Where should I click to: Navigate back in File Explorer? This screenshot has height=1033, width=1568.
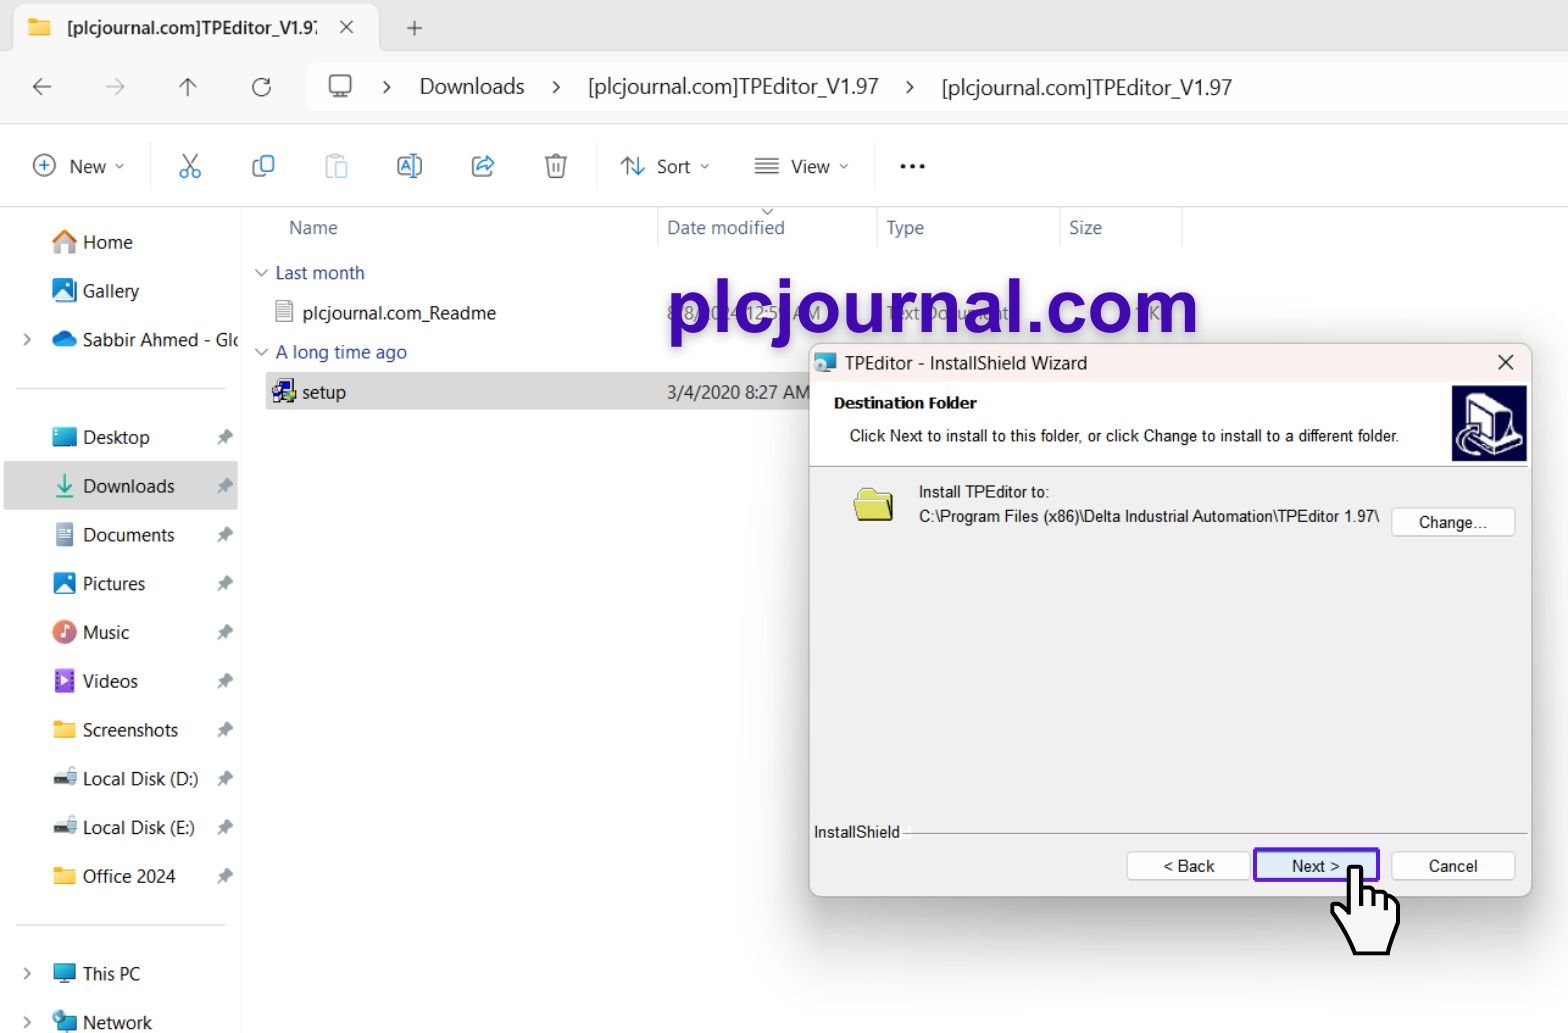42,87
